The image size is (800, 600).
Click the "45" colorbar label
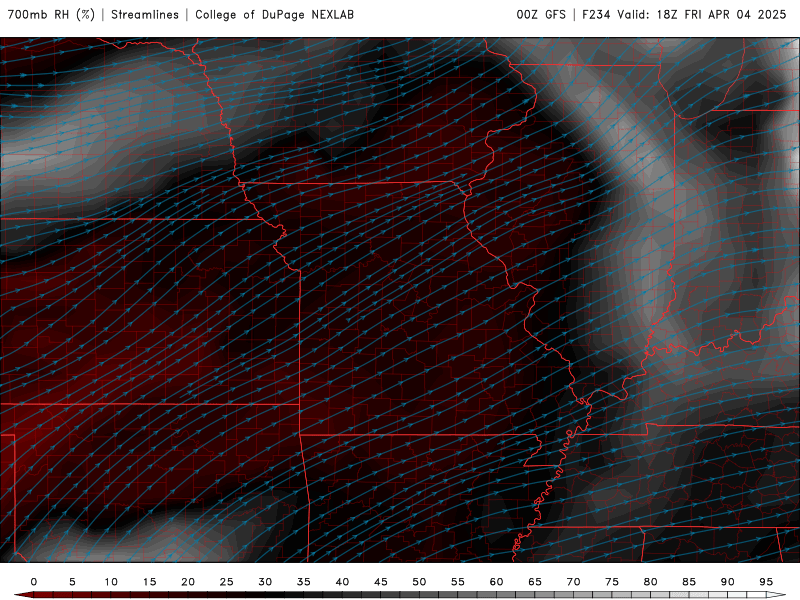(x=381, y=582)
